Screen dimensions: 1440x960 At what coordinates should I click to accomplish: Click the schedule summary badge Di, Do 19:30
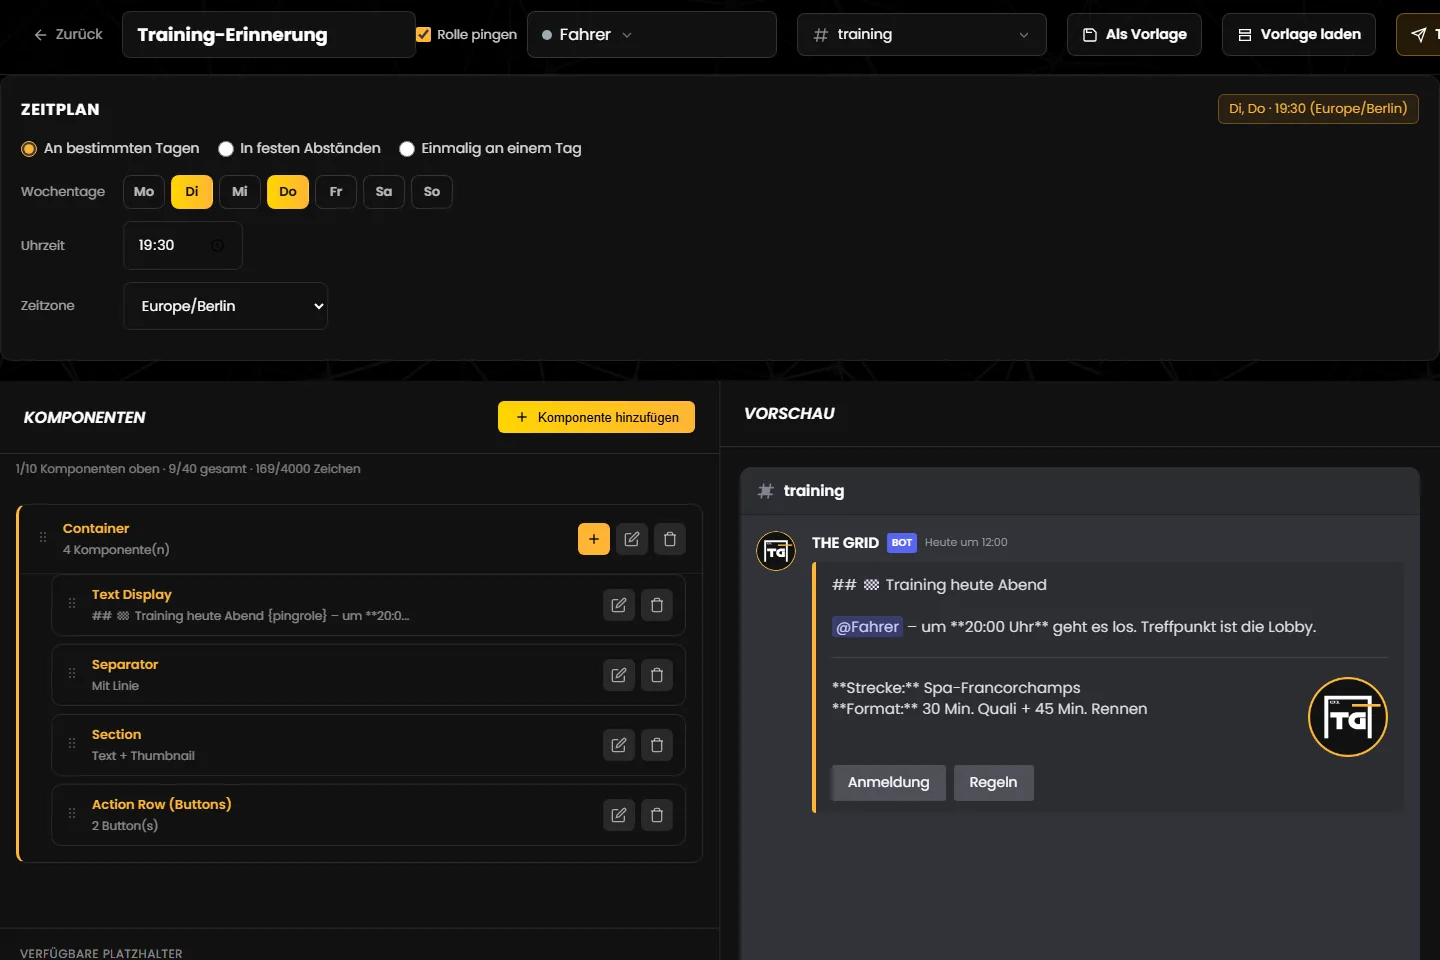pyautogui.click(x=1318, y=108)
